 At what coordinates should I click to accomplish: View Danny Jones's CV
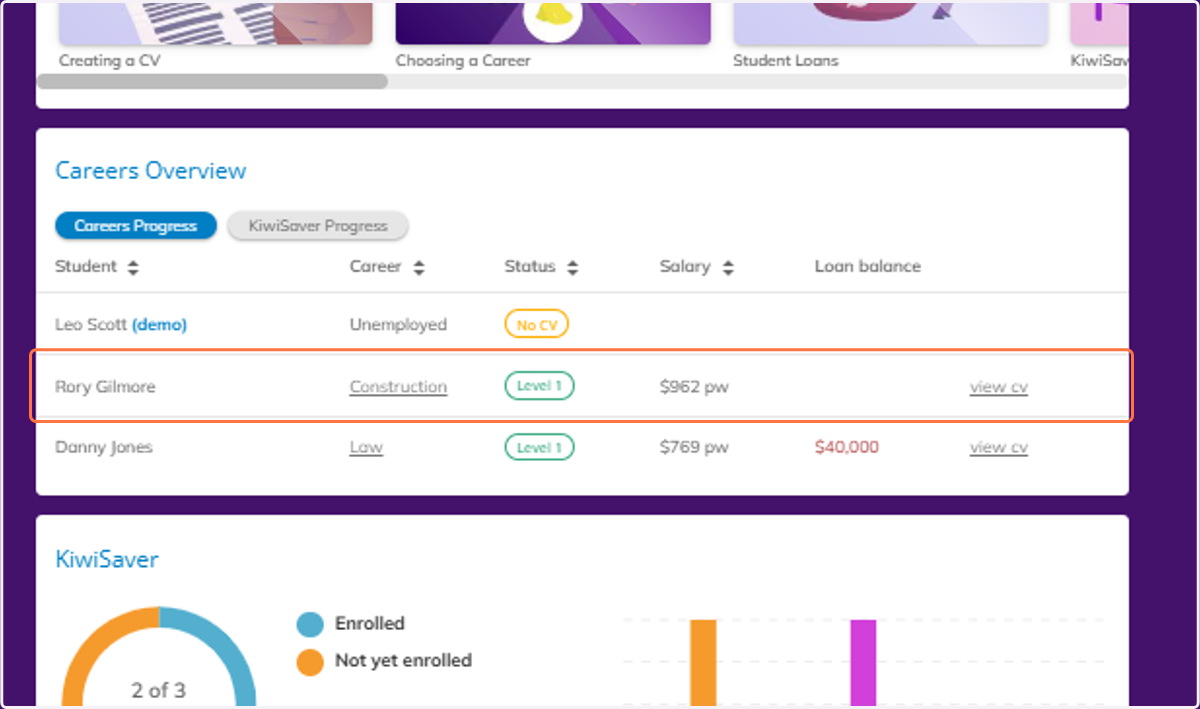(998, 447)
